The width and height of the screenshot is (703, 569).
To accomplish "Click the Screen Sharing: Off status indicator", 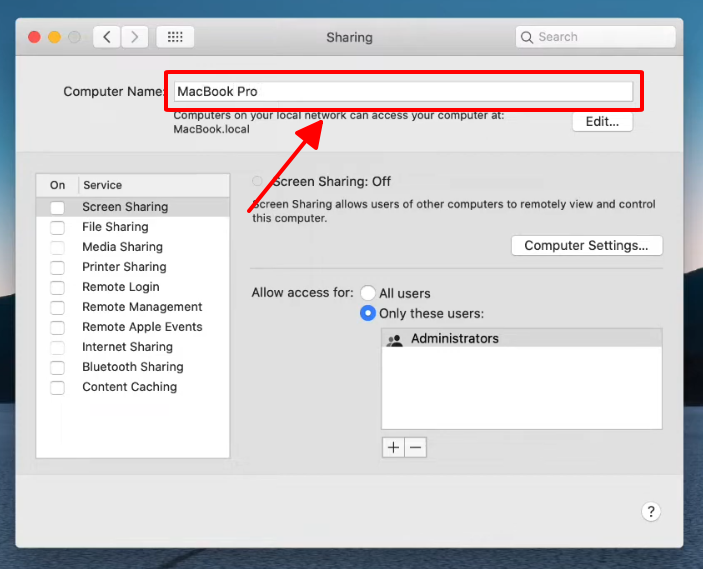I will (x=257, y=181).
